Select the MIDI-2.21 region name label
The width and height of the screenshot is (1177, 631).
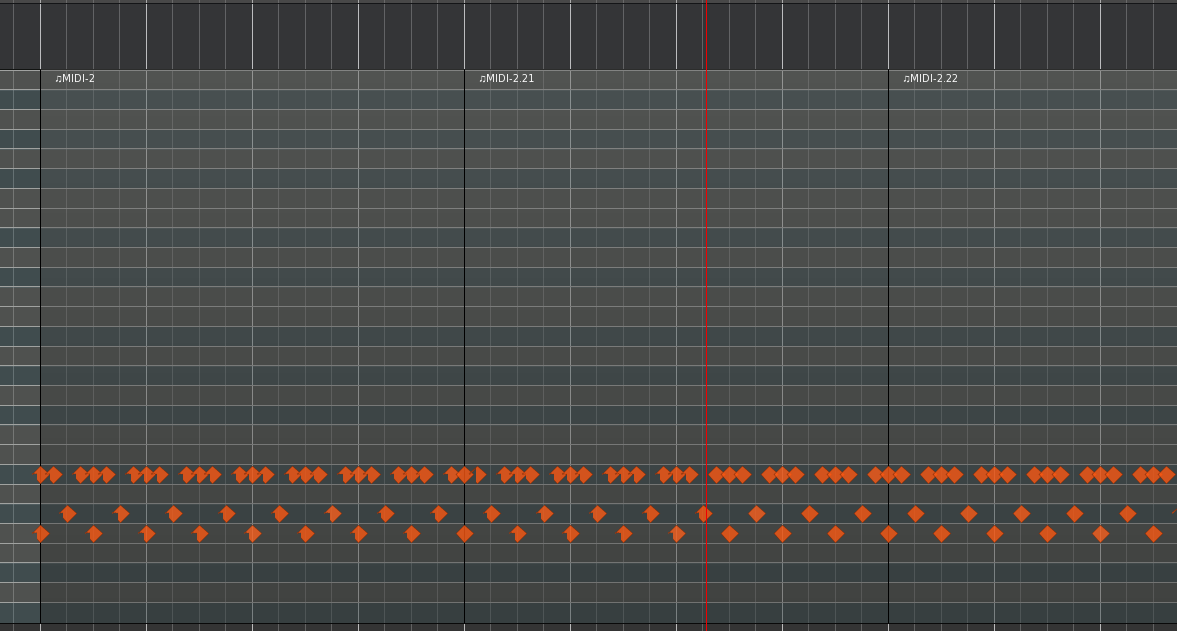click(x=506, y=79)
